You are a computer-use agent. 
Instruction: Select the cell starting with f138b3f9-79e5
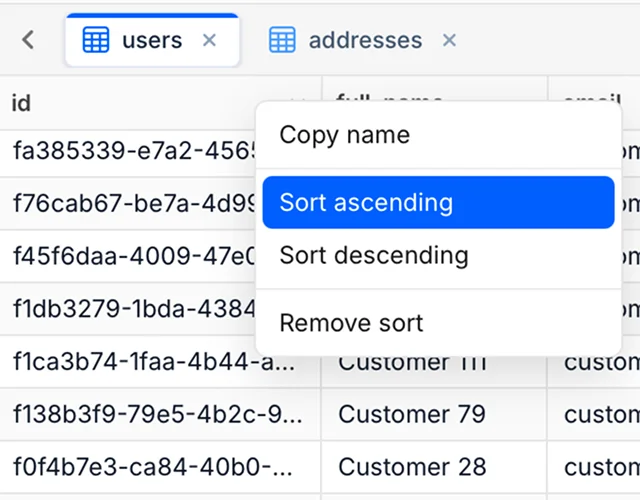(x=160, y=414)
